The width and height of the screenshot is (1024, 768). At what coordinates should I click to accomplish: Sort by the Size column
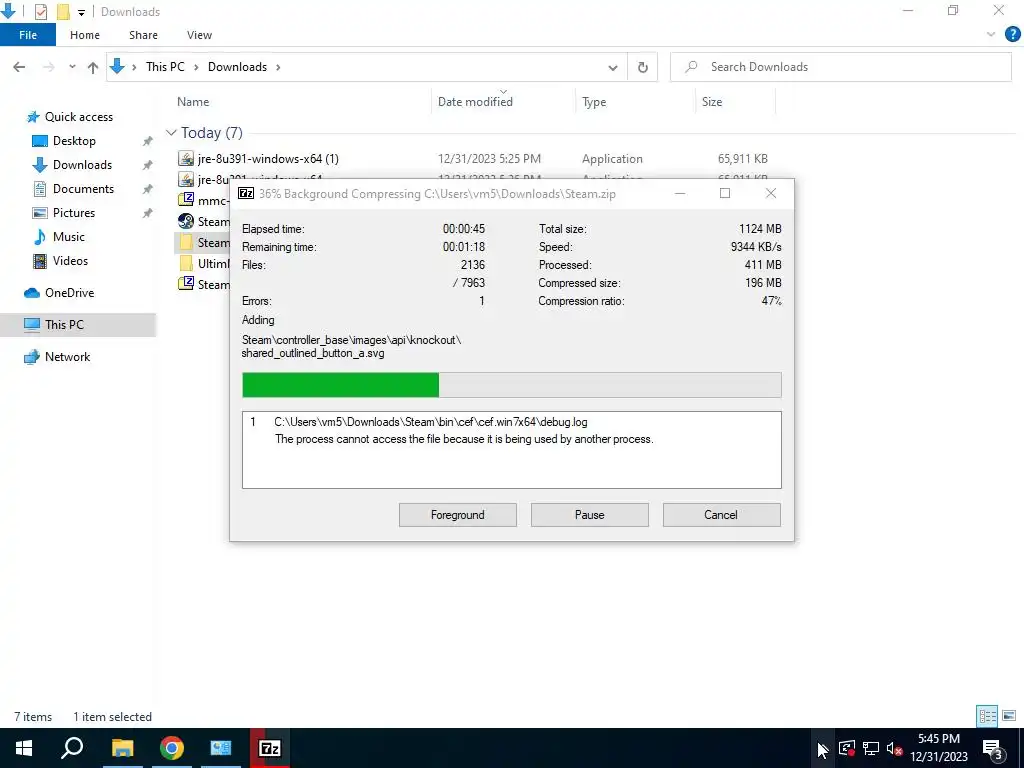pos(712,102)
